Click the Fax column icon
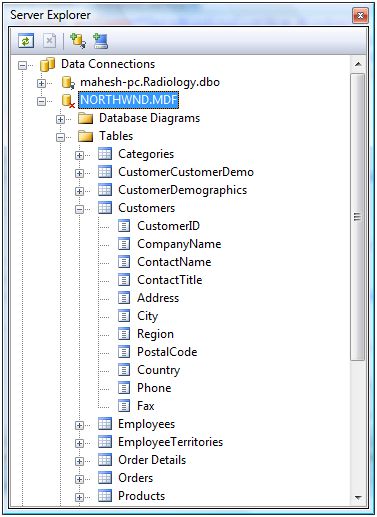This screenshot has height=517, width=377. coord(124,406)
